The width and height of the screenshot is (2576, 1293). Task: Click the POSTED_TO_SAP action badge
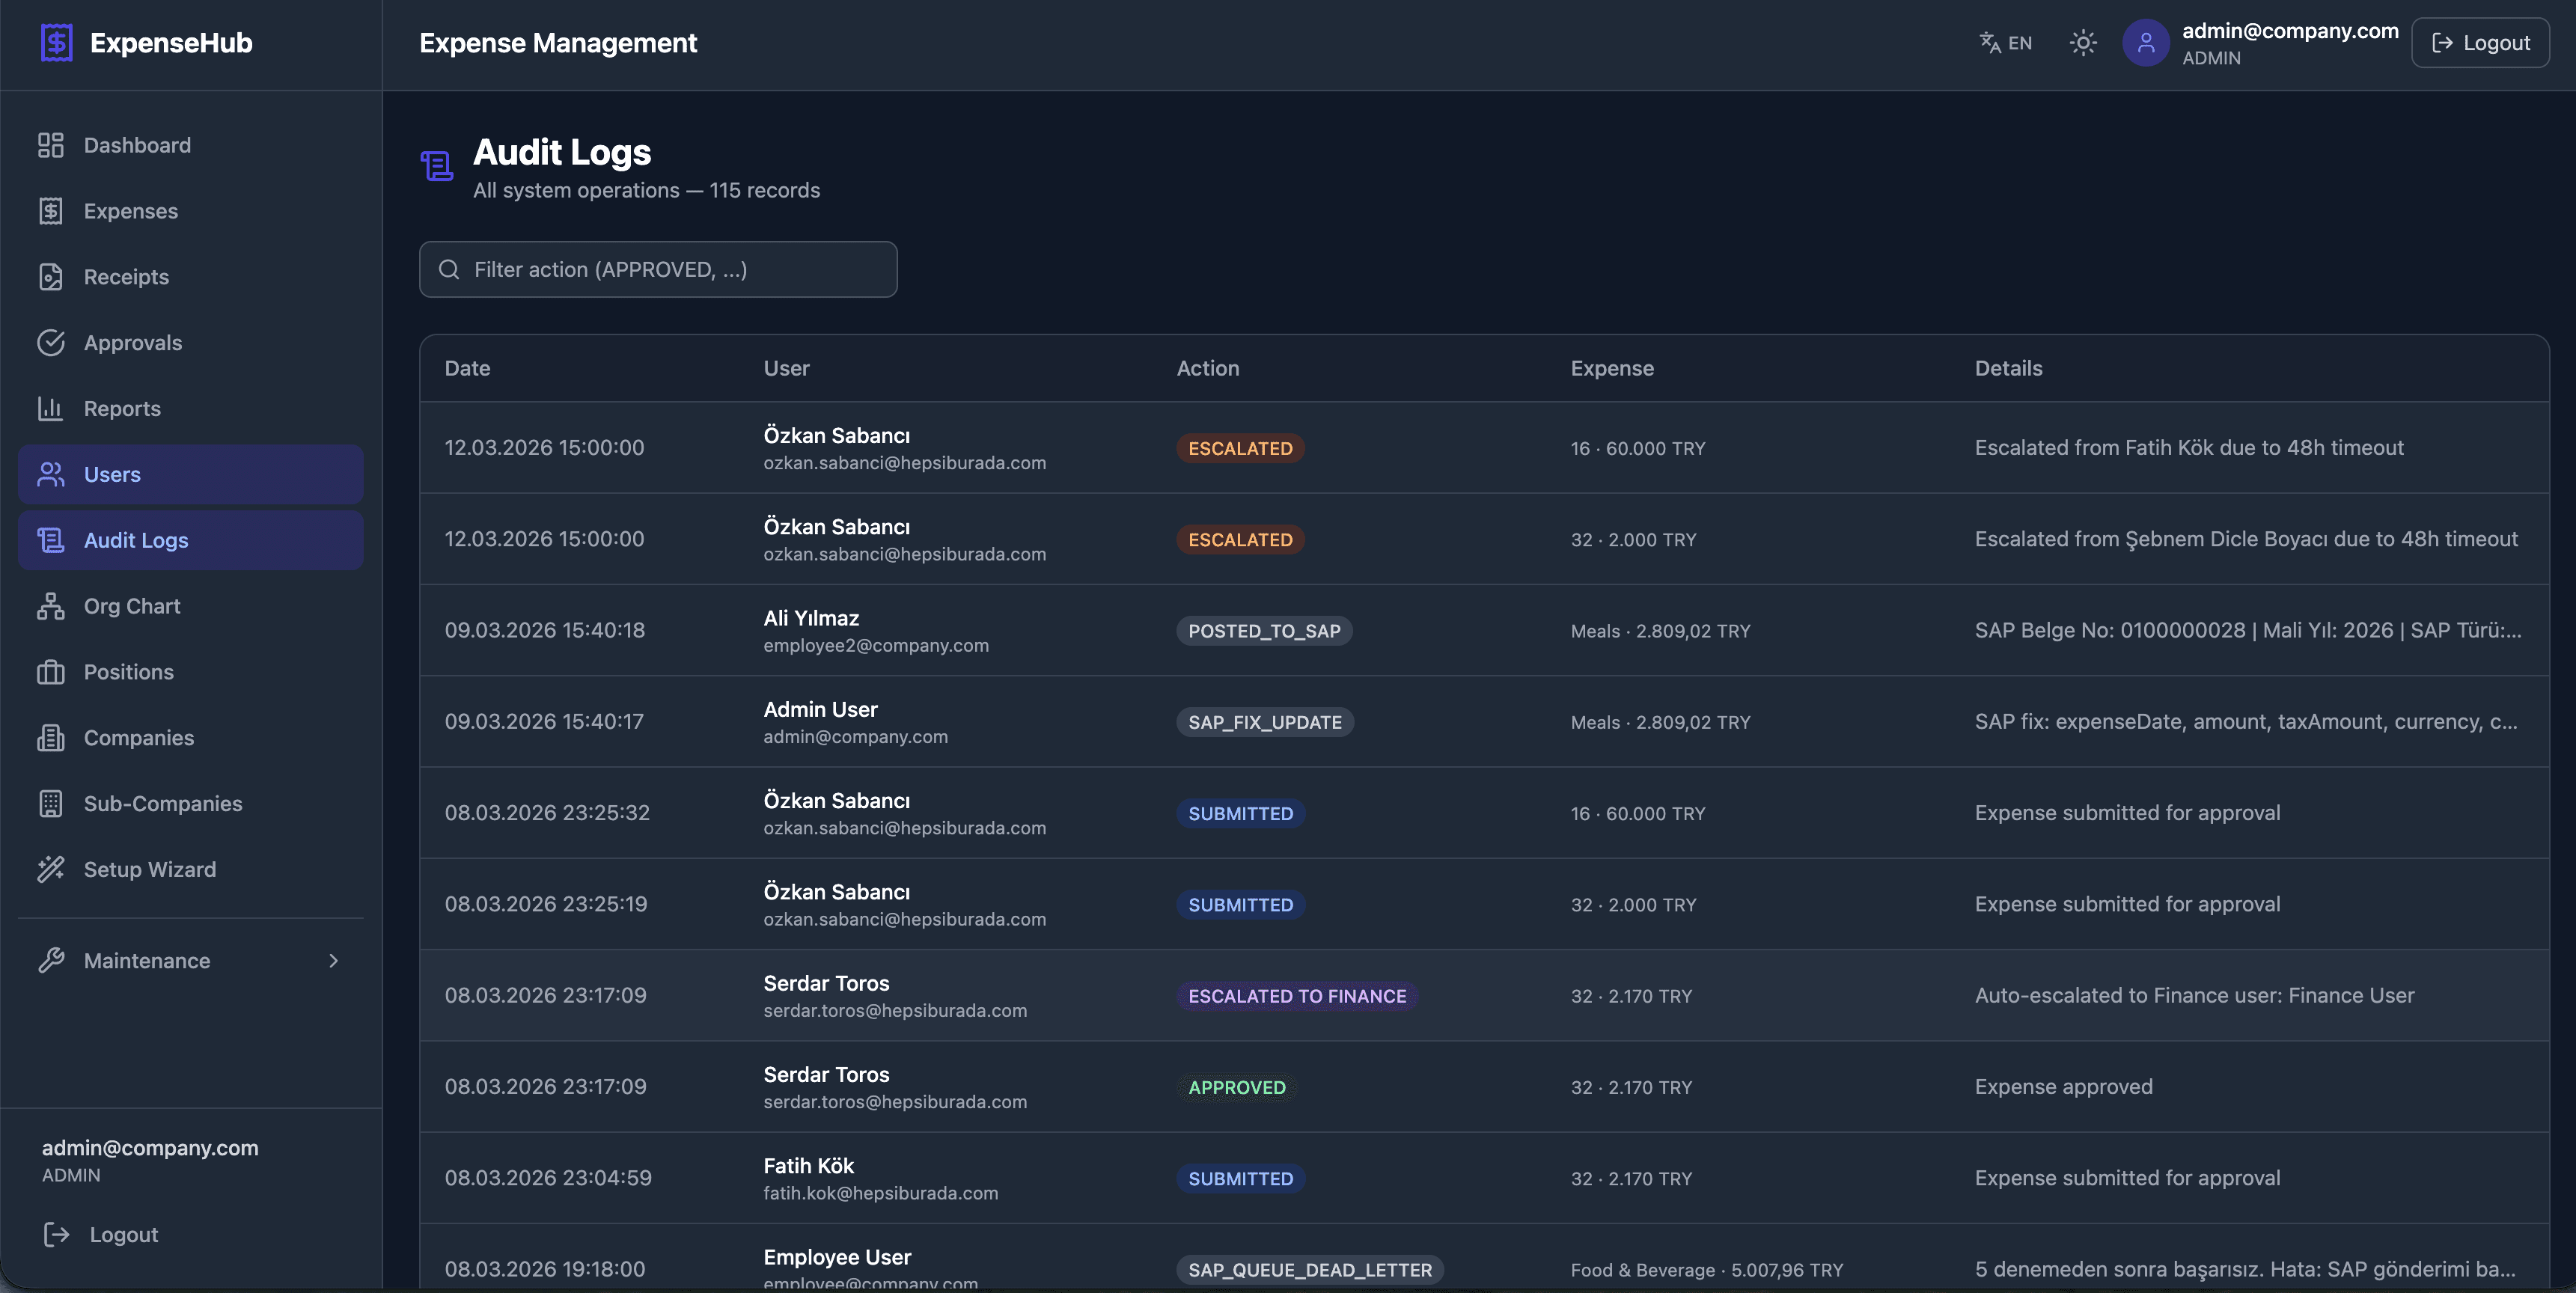1264,631
